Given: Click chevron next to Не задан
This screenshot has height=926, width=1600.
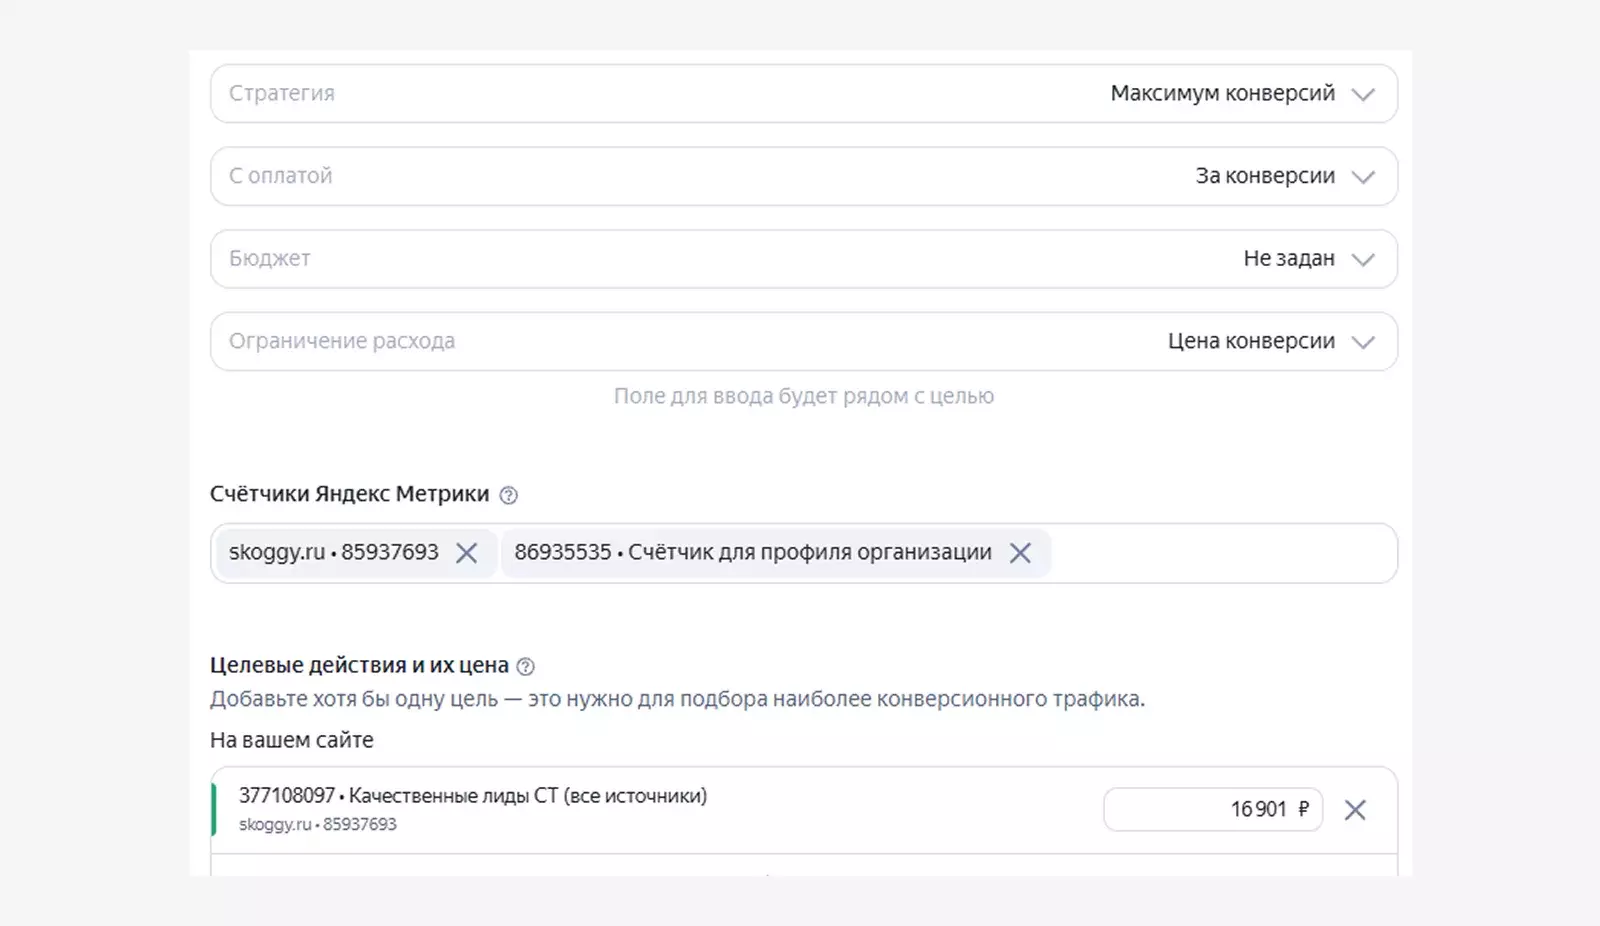Looking at the screenshot, I should point(1363,260).
